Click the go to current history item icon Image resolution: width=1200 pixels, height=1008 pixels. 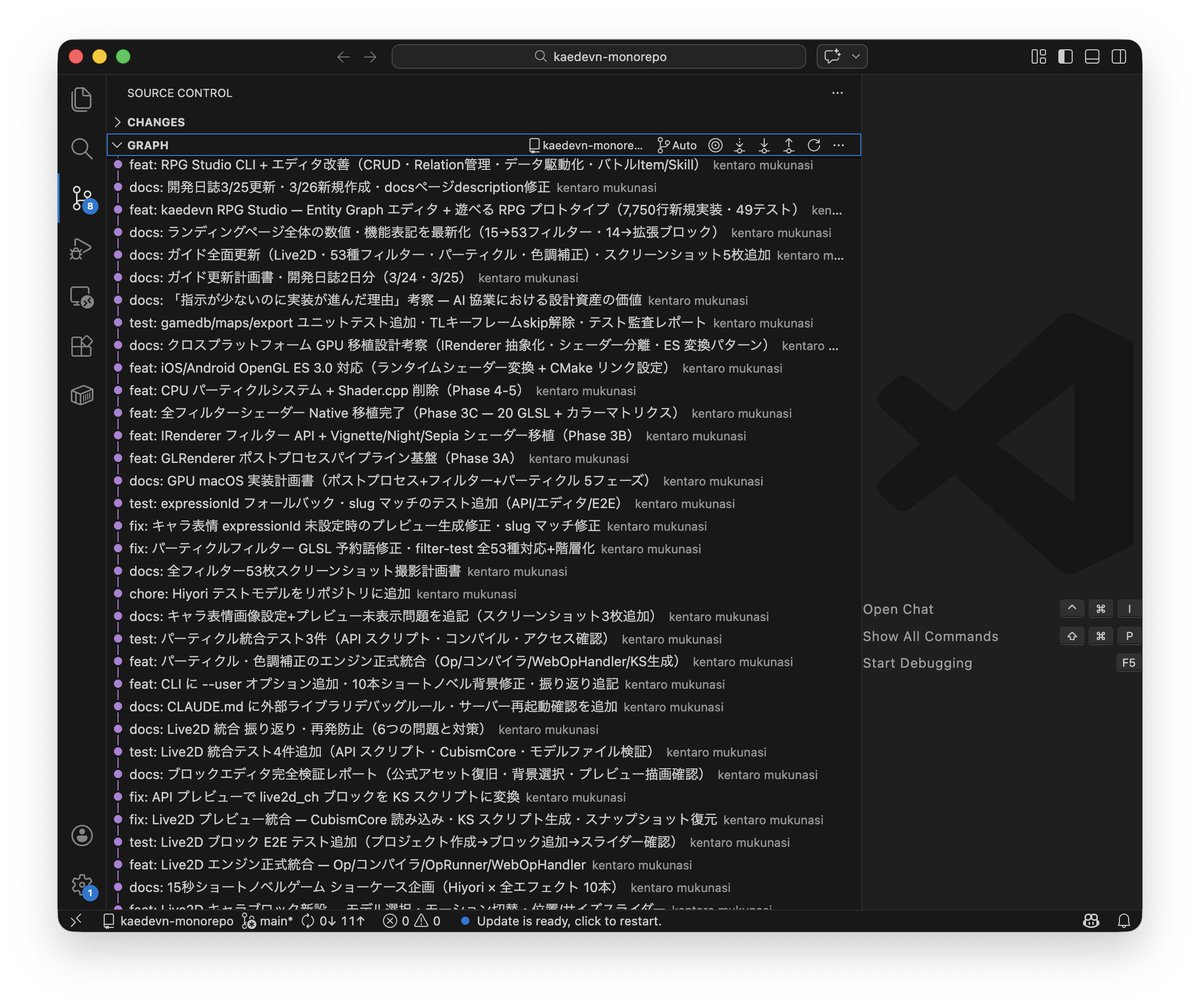pos(715,145)
